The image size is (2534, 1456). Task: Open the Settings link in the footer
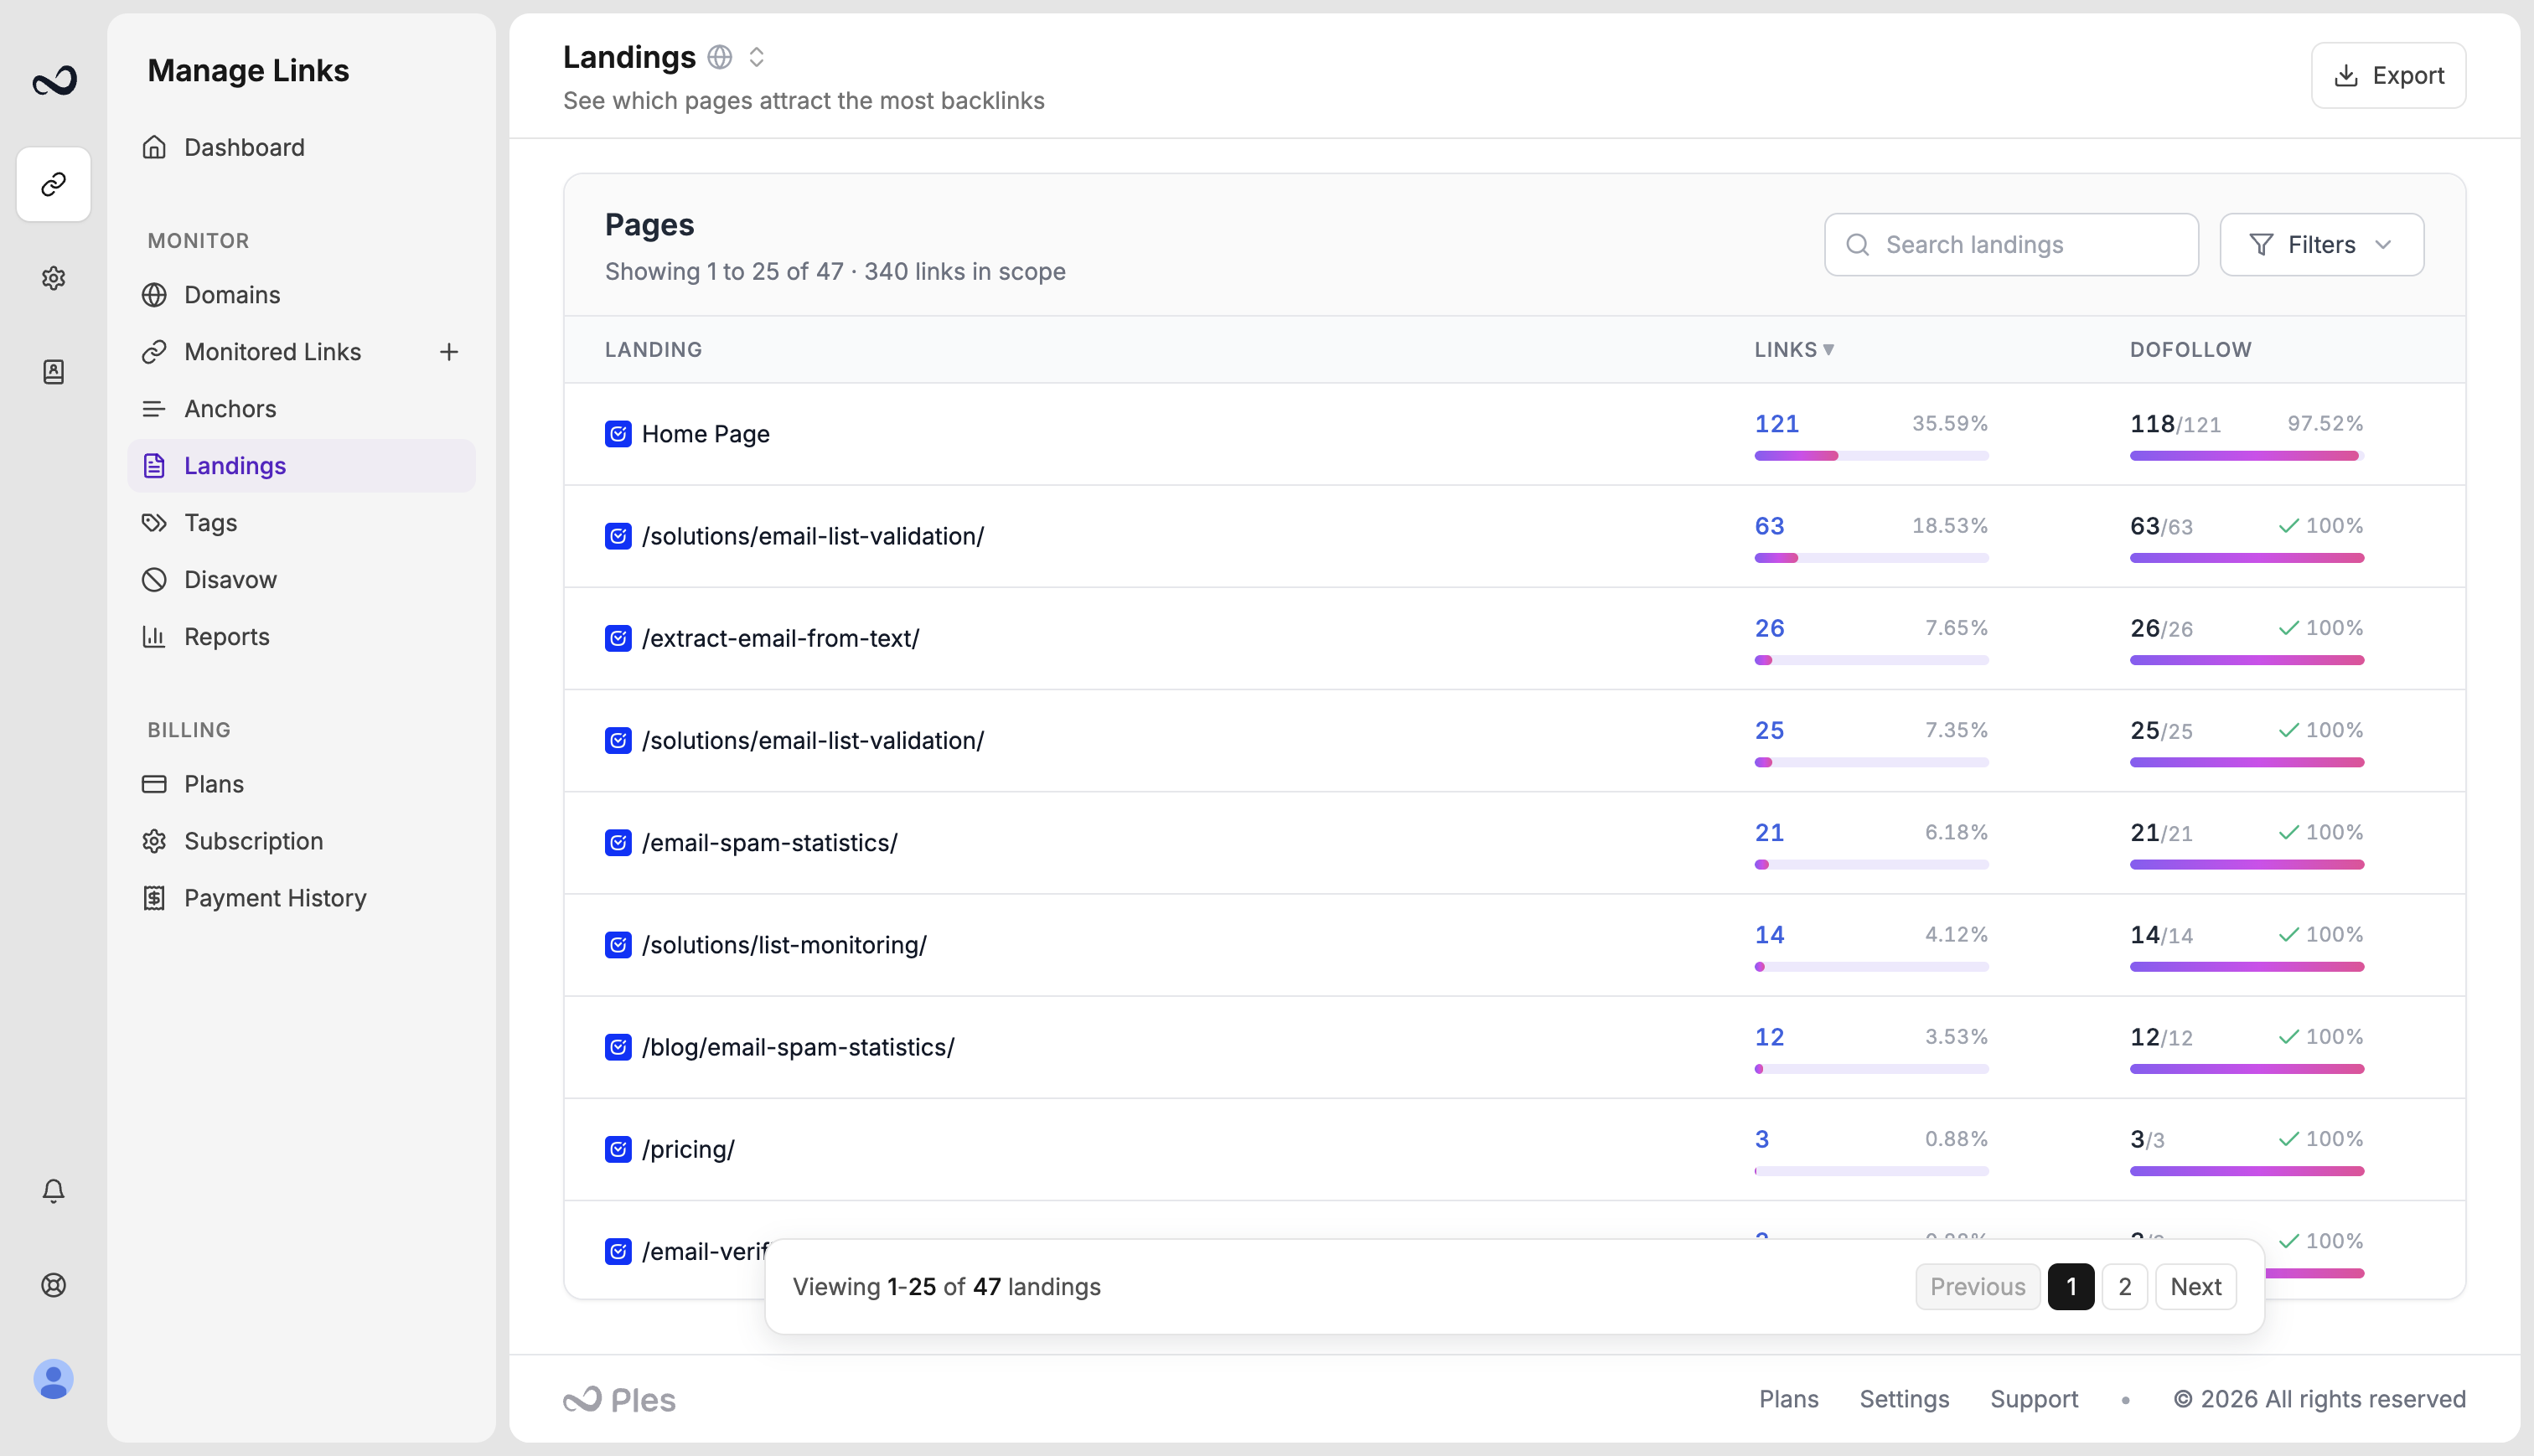[x=1904, y=1399]
